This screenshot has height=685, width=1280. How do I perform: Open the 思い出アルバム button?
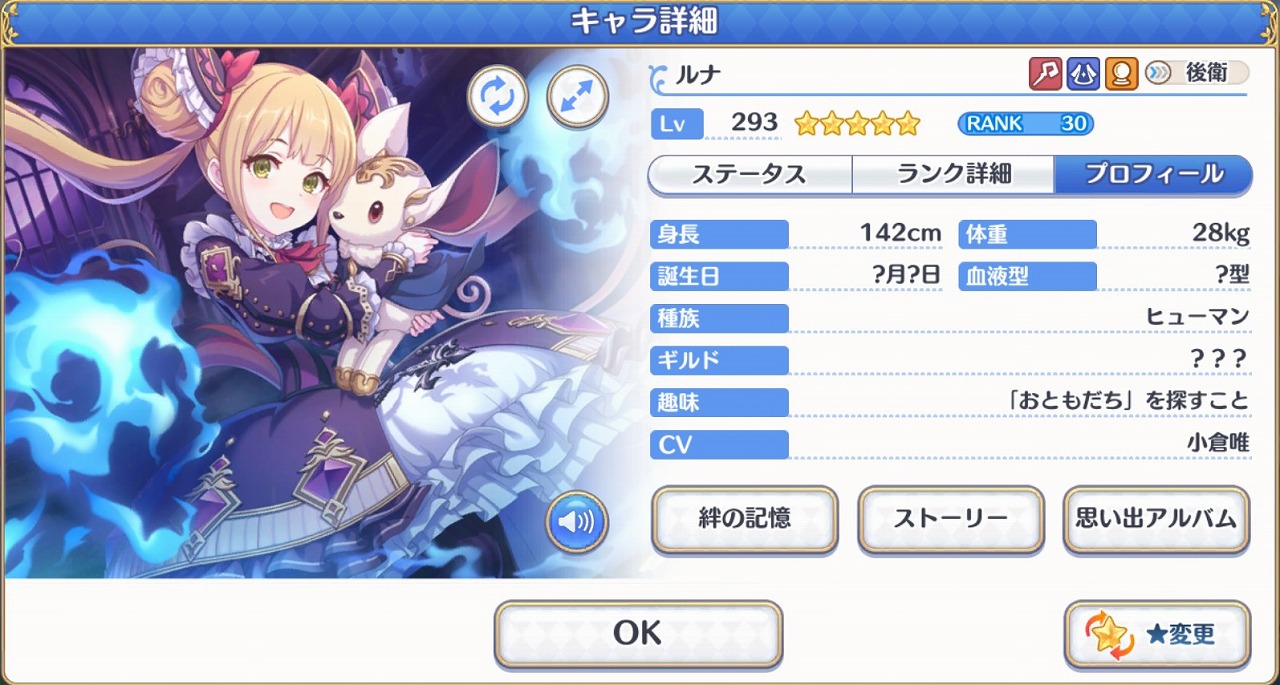[x=1156, y=519]
